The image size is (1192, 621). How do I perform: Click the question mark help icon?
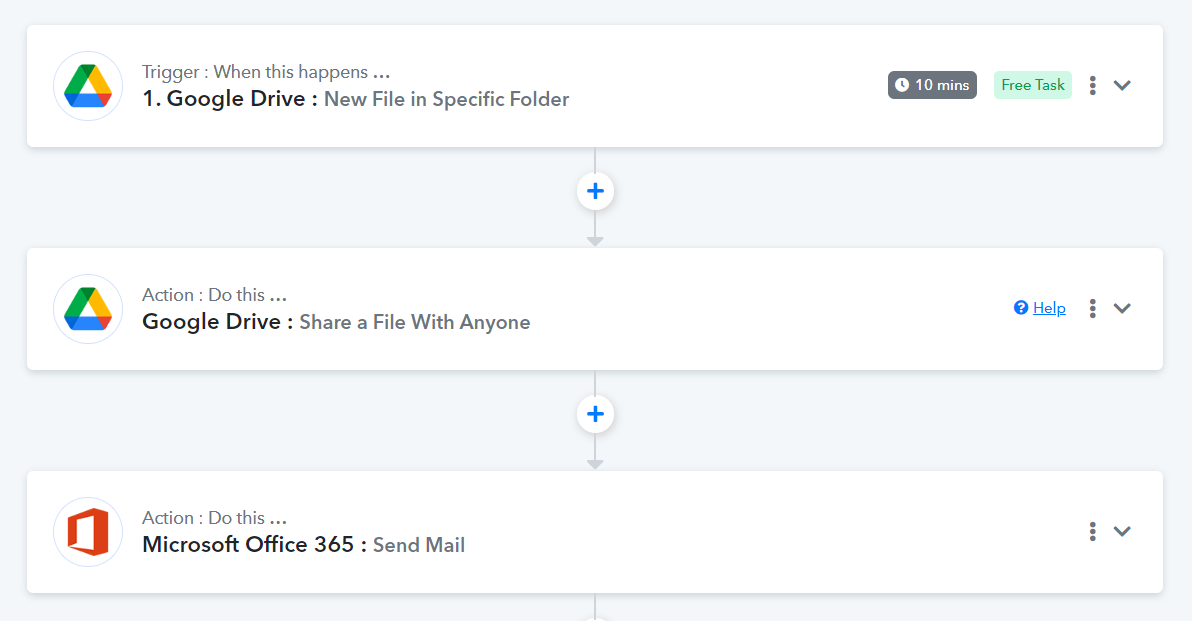[x=1021, y=307]
